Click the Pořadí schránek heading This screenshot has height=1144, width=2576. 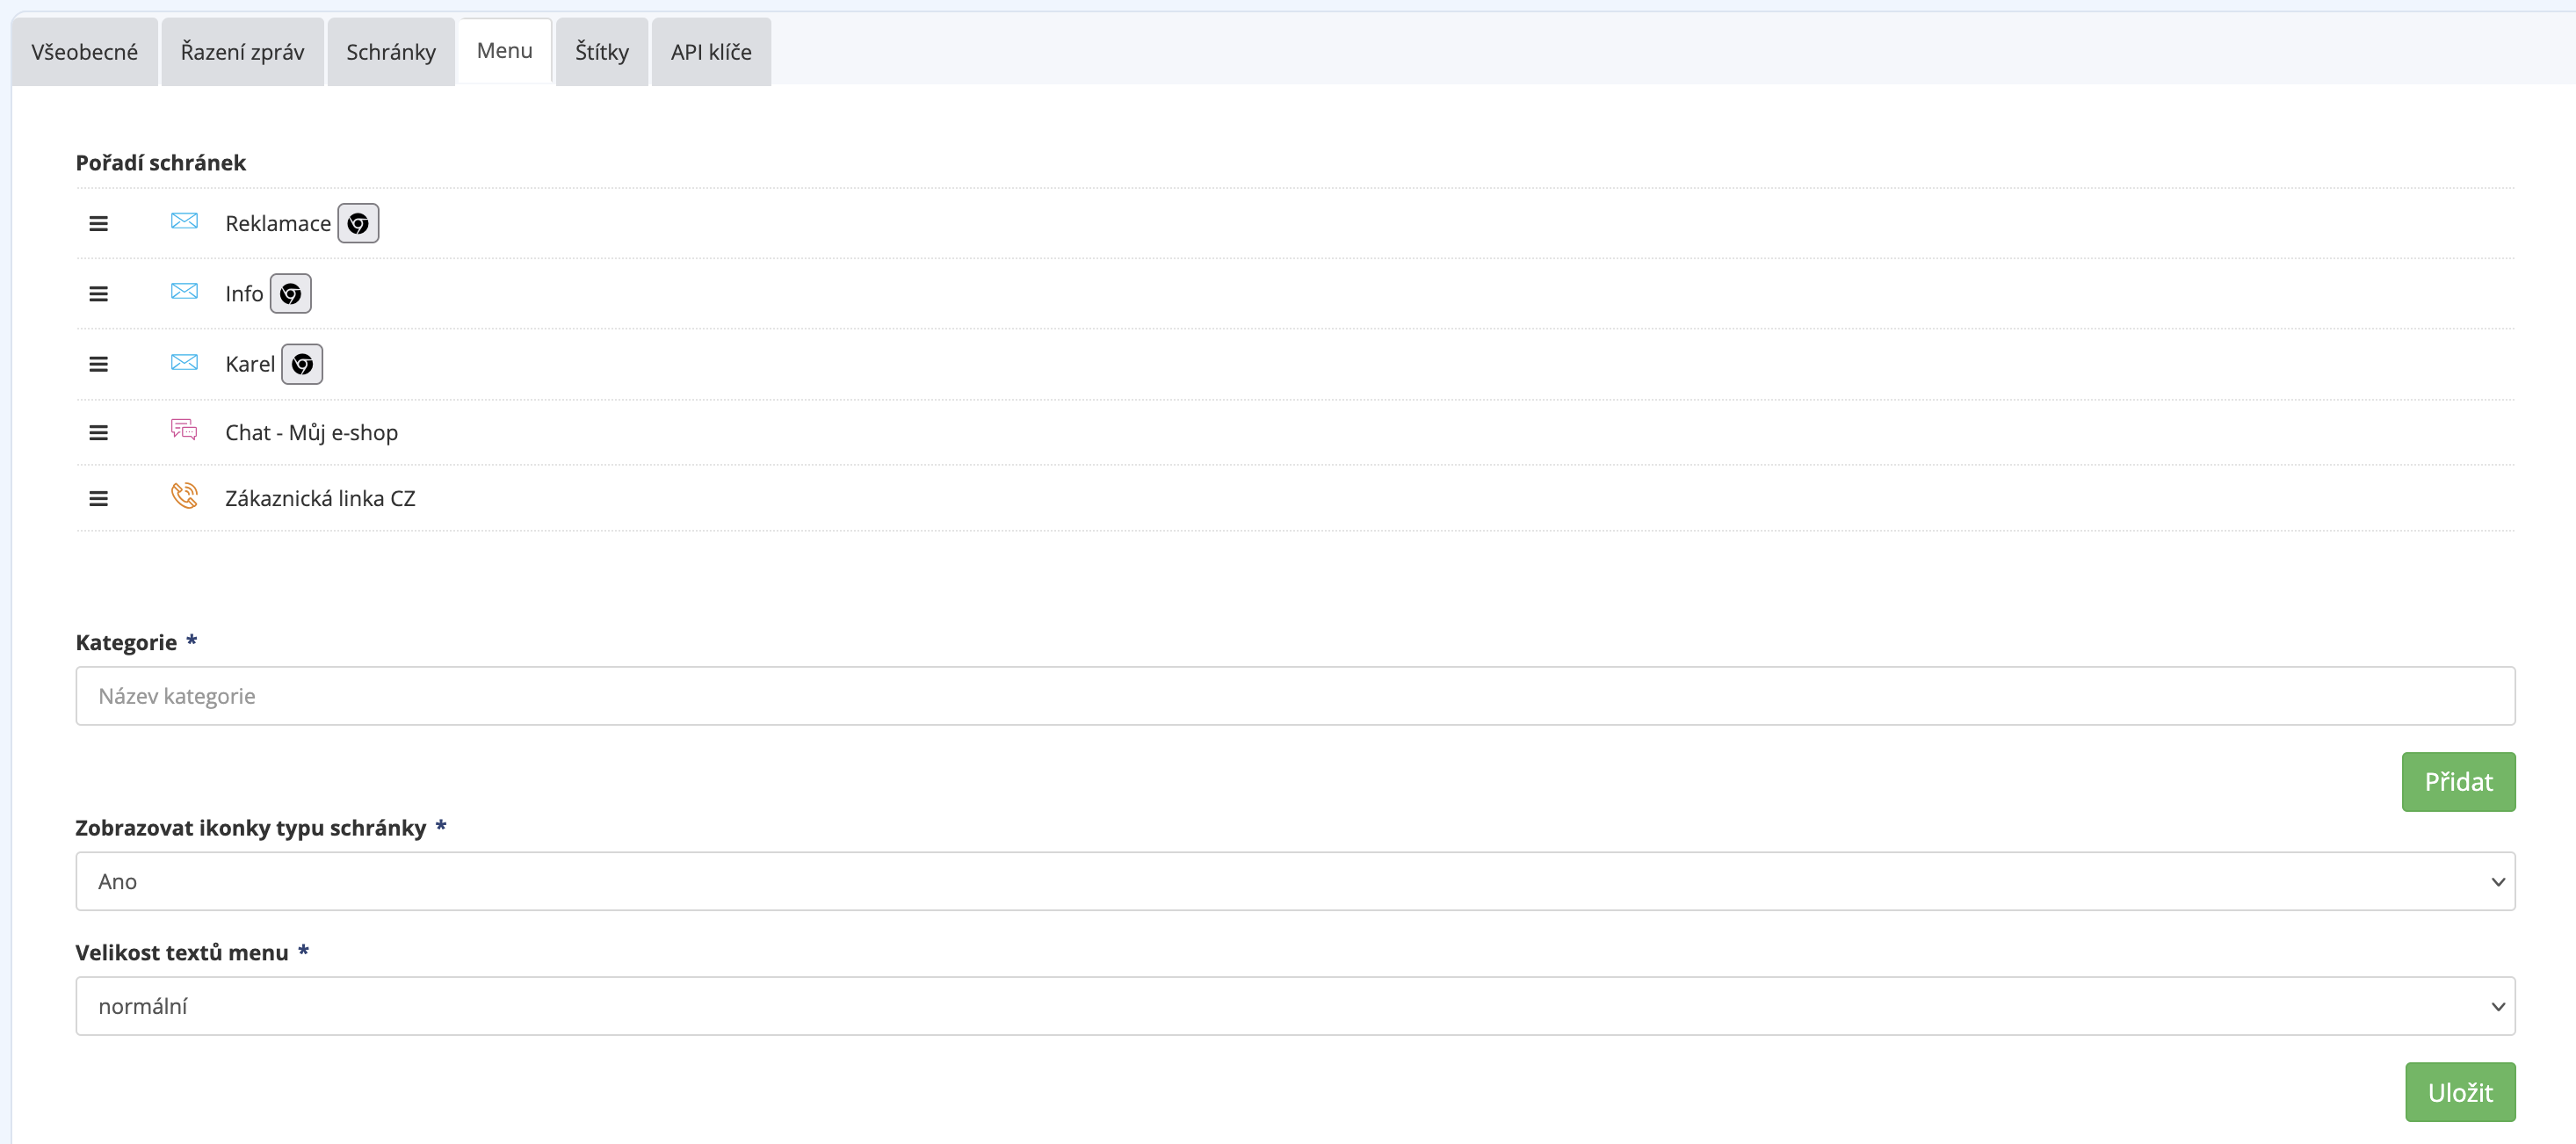(161, 163)
